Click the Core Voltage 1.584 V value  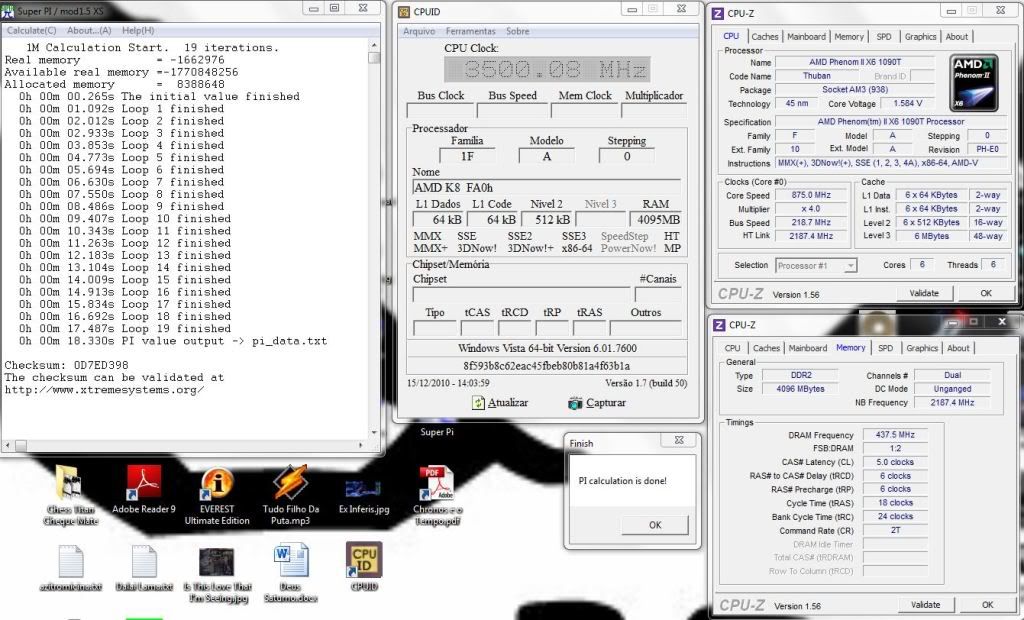click(908, 103)
